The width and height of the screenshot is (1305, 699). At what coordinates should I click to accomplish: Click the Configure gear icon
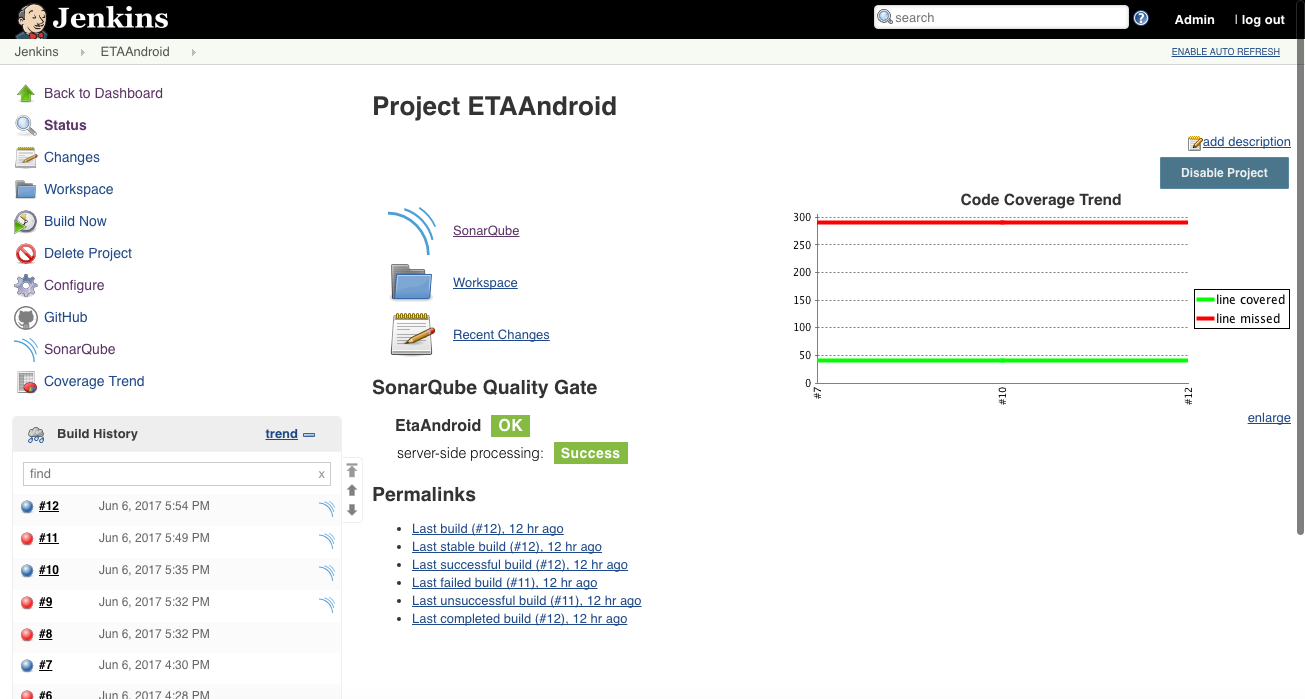(x=26, y=285)
